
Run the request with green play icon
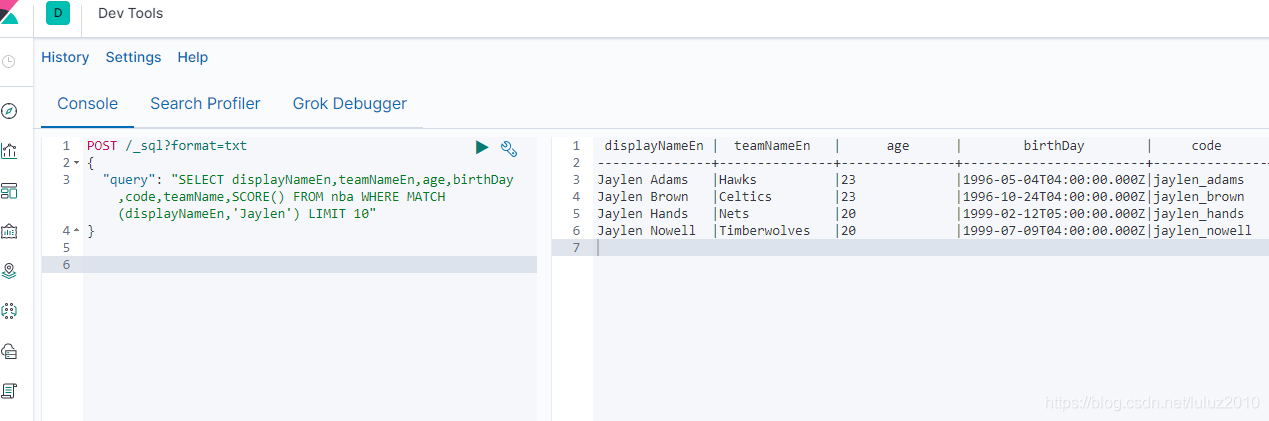(482, 148)
